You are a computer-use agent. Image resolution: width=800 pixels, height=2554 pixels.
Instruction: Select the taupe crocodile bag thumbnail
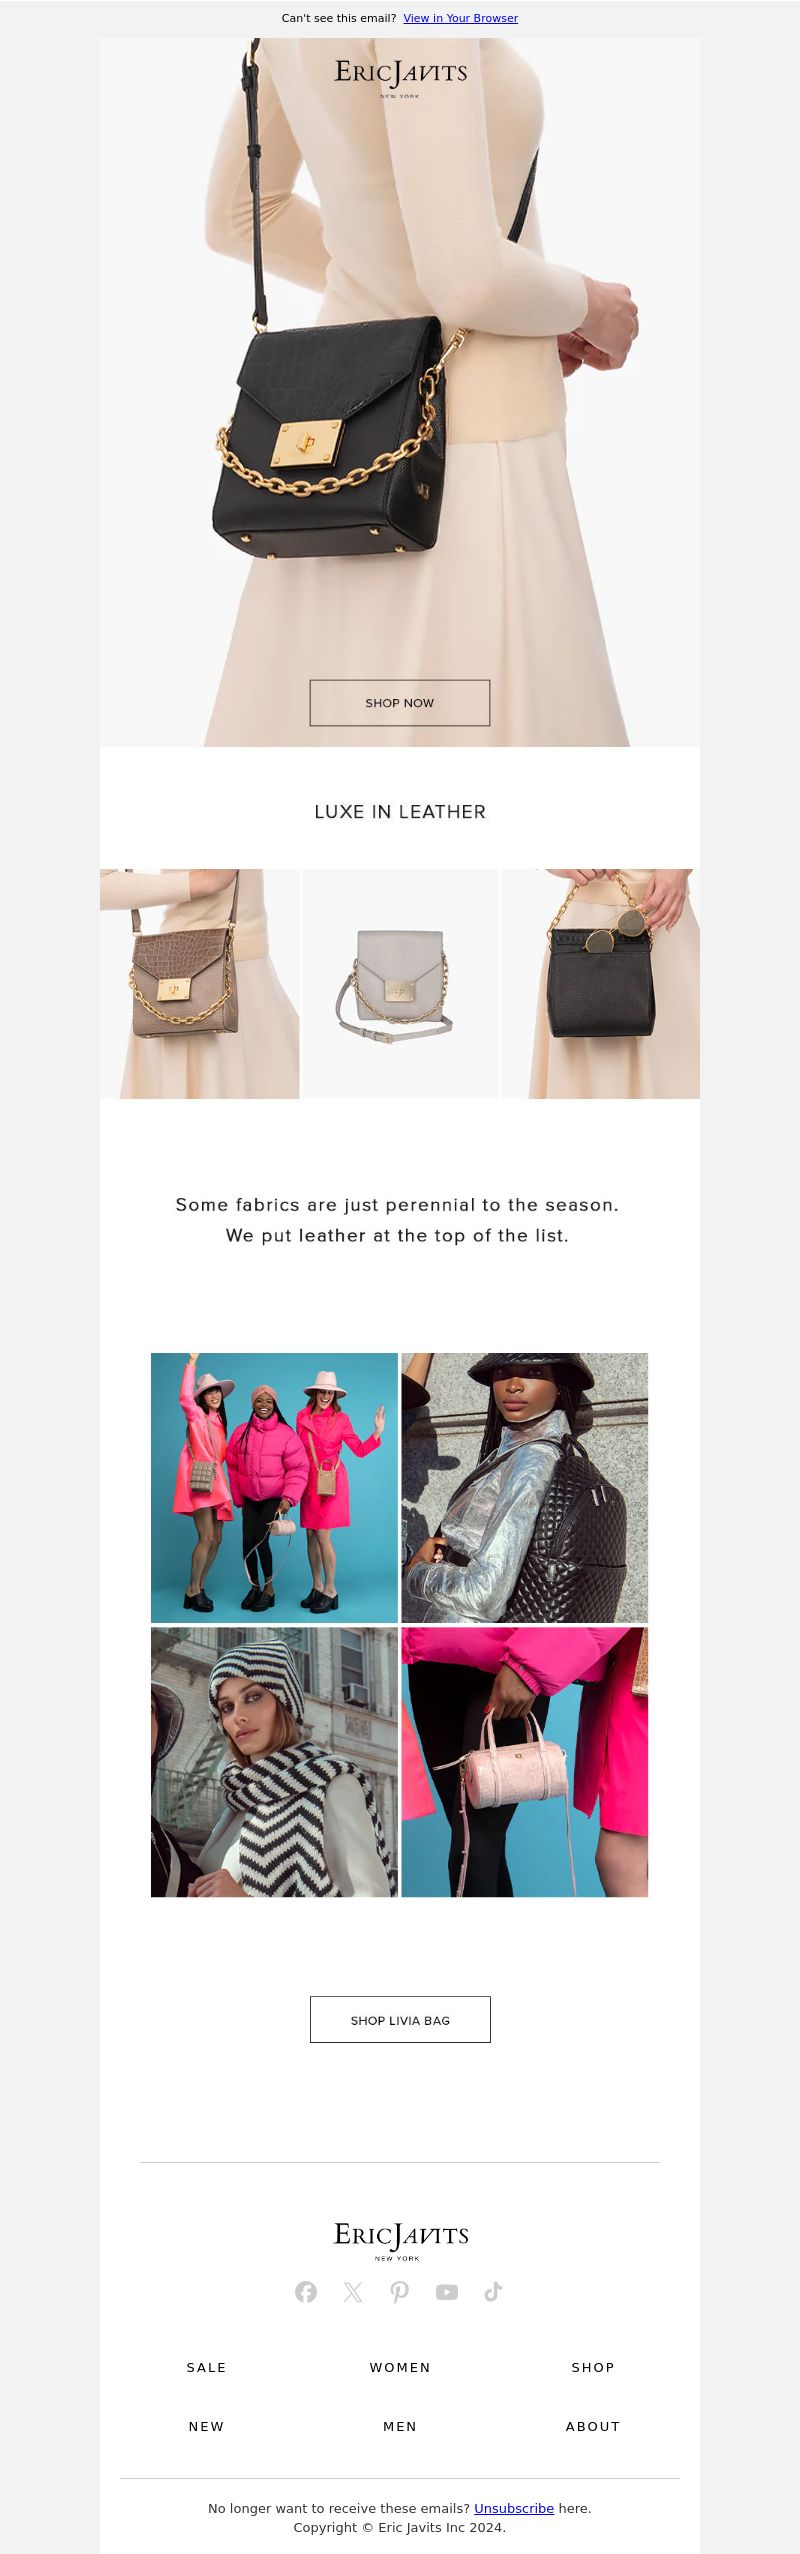pyautogui.click(x=199, y=984)
